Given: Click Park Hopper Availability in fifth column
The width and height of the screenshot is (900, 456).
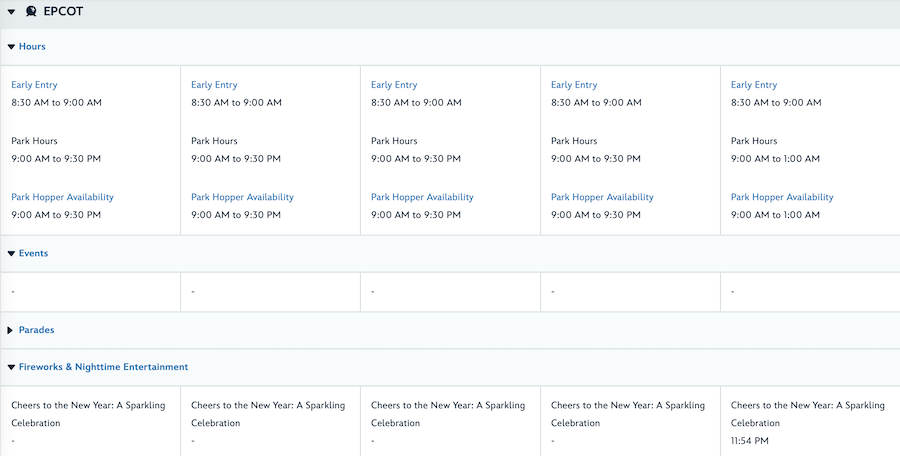Looking at the screenshot, I should 782,197.
